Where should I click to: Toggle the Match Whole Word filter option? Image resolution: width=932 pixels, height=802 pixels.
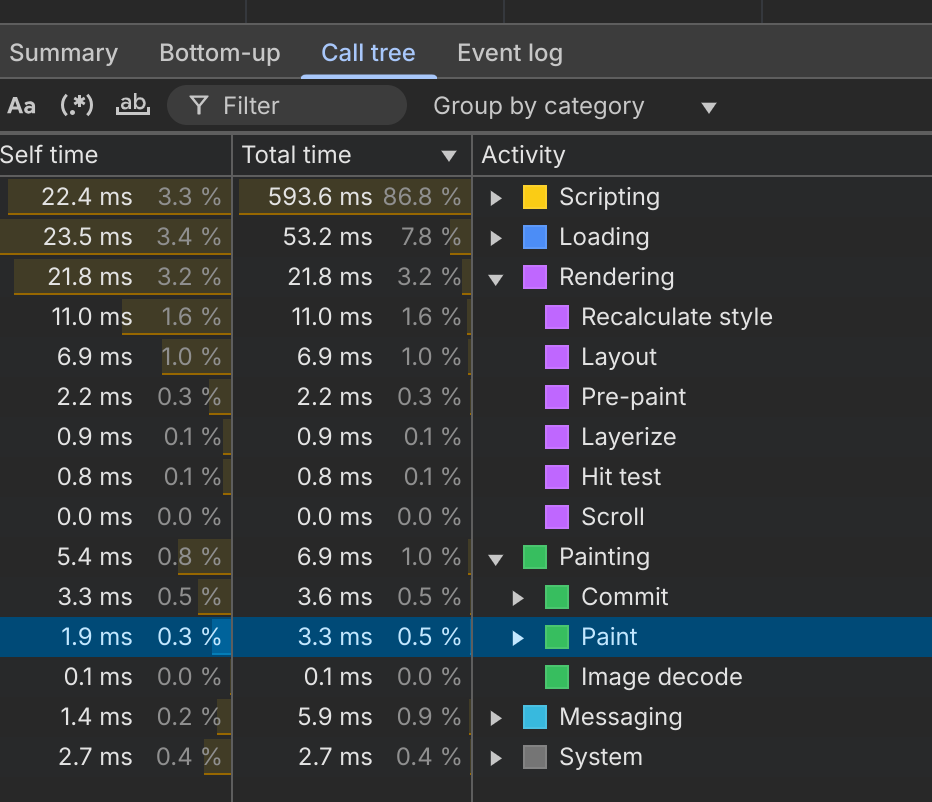coord(133,105)
